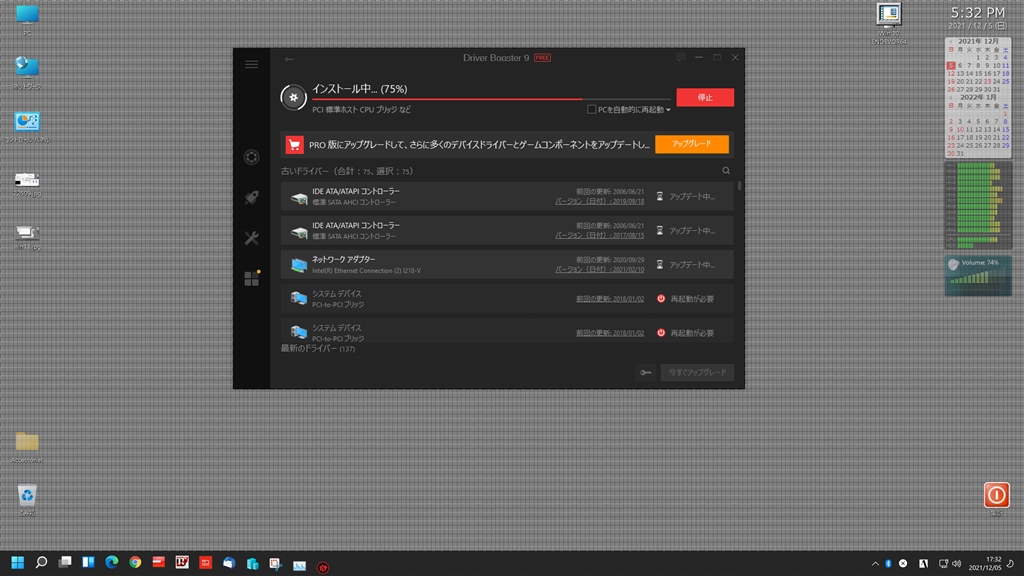Open version date 2021/02/10 link
1024x576 pixels.
[600, 270]
